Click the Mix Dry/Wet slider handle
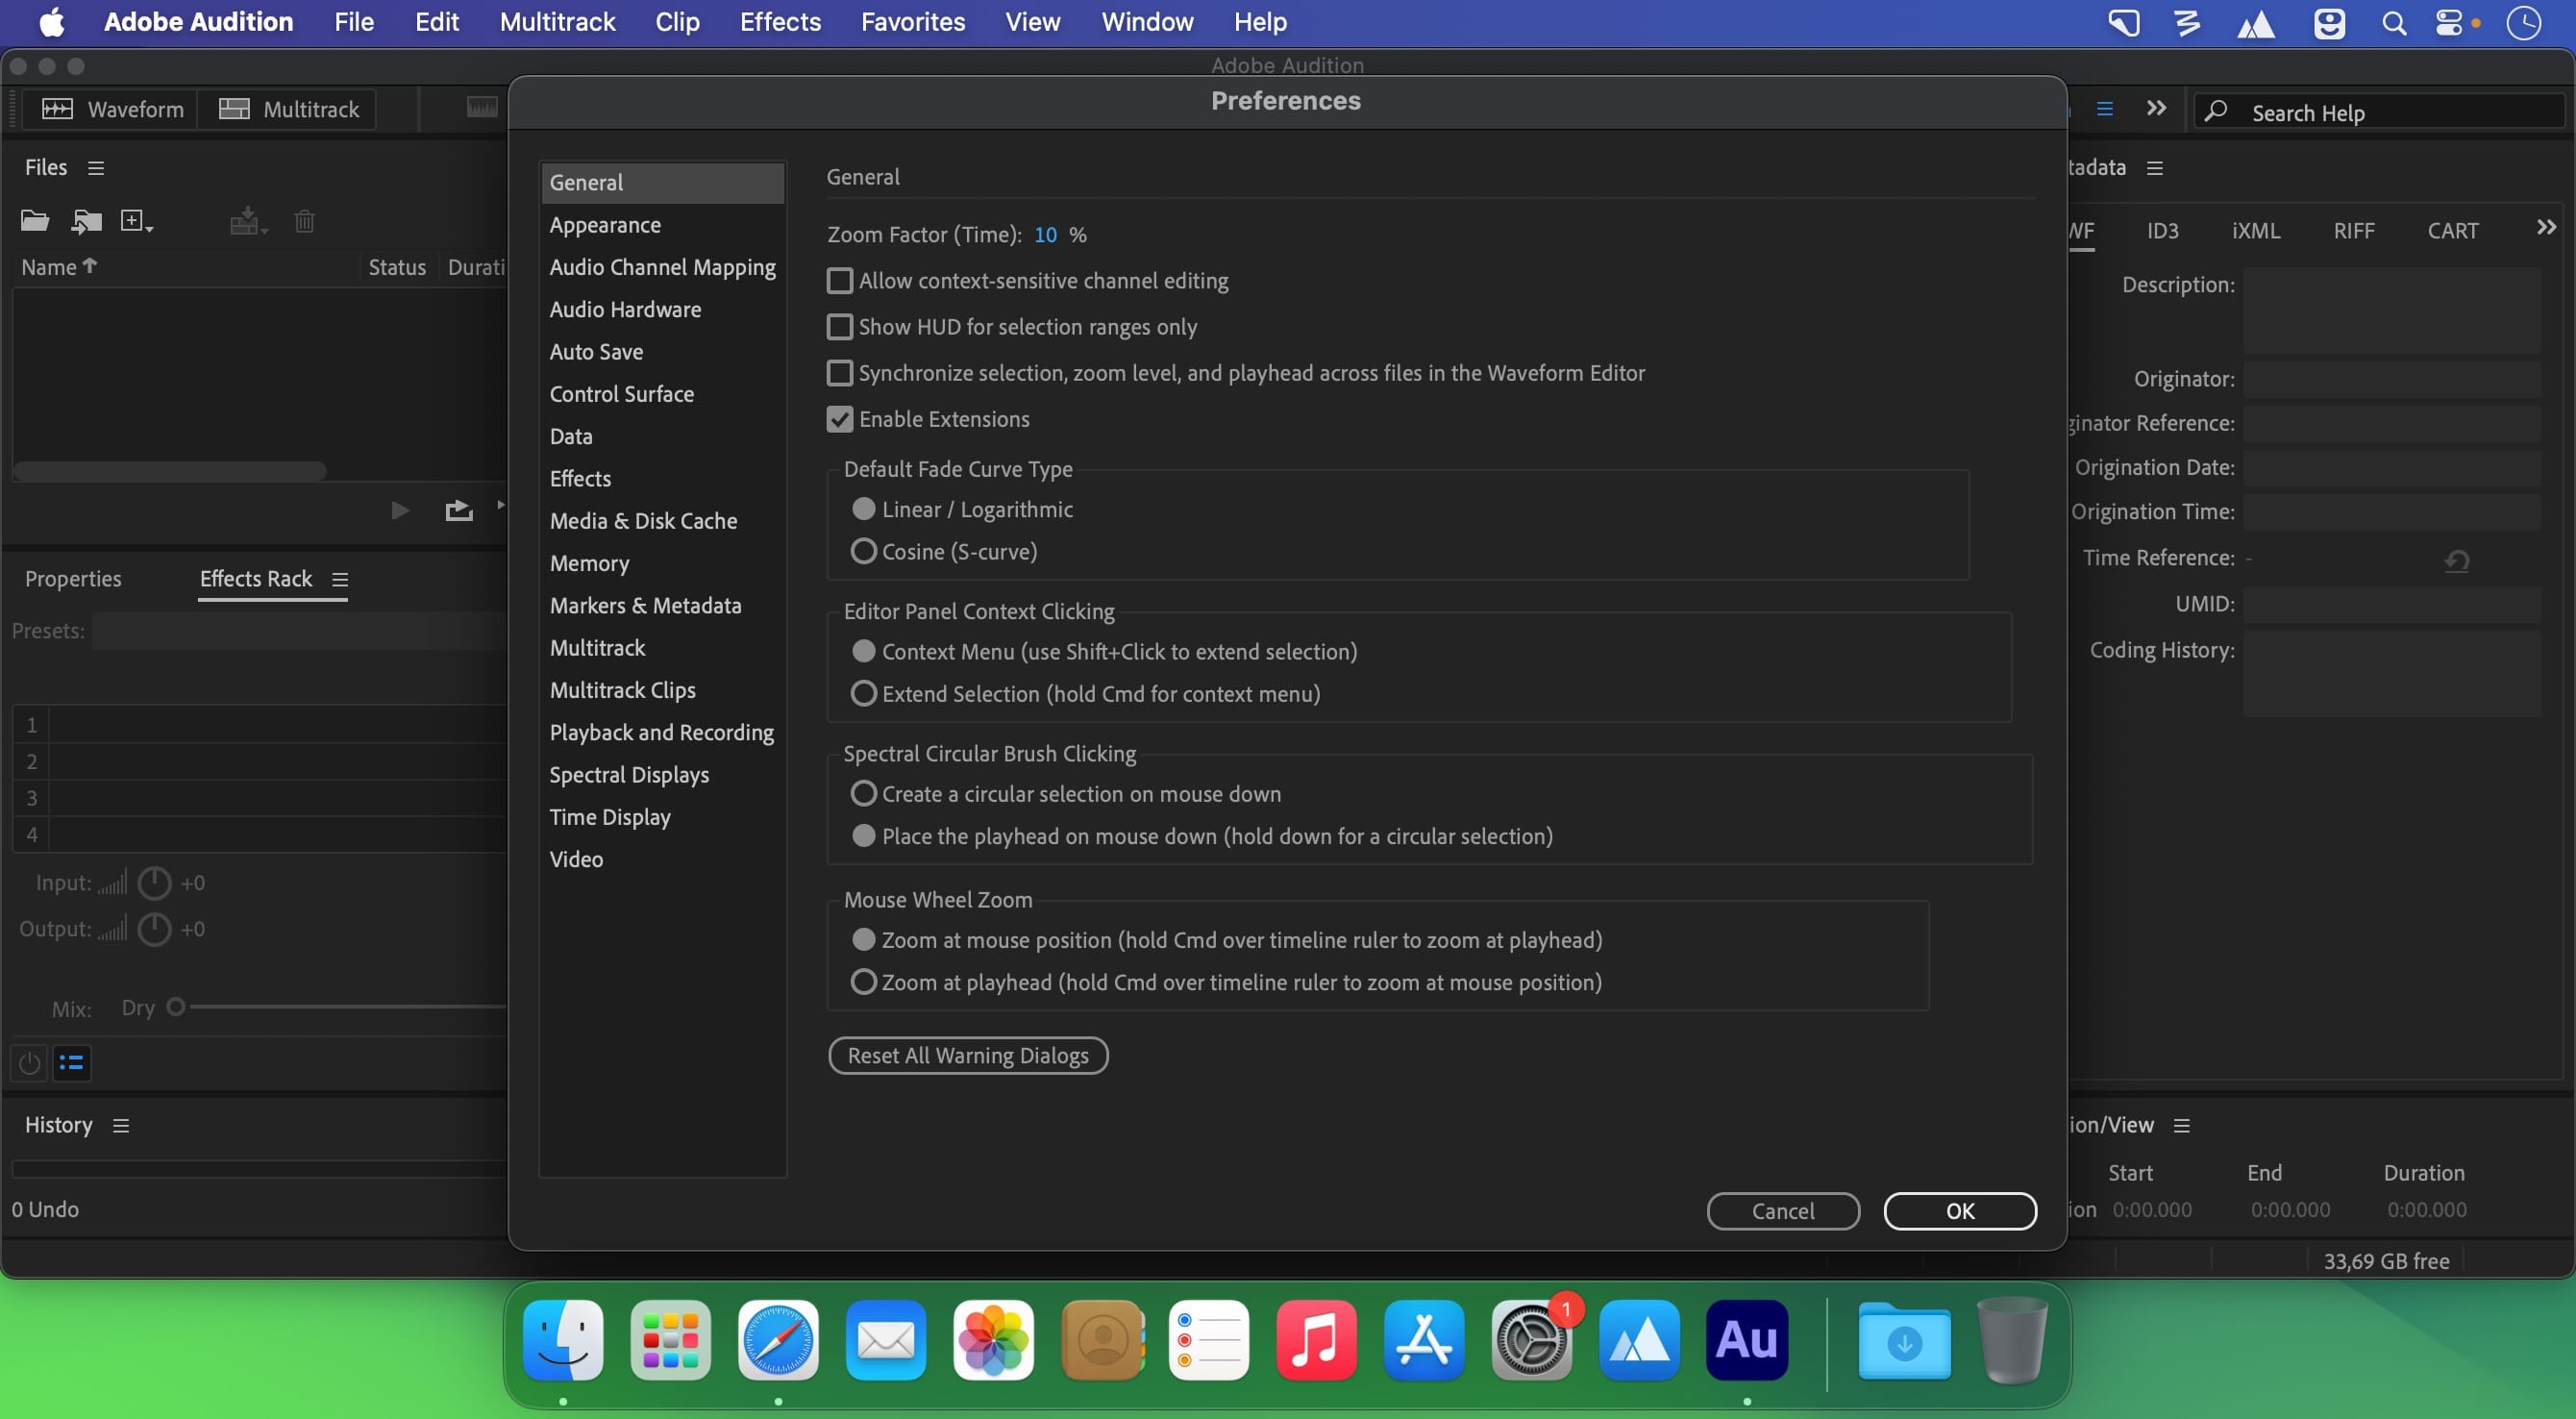 pos(176,1007)
